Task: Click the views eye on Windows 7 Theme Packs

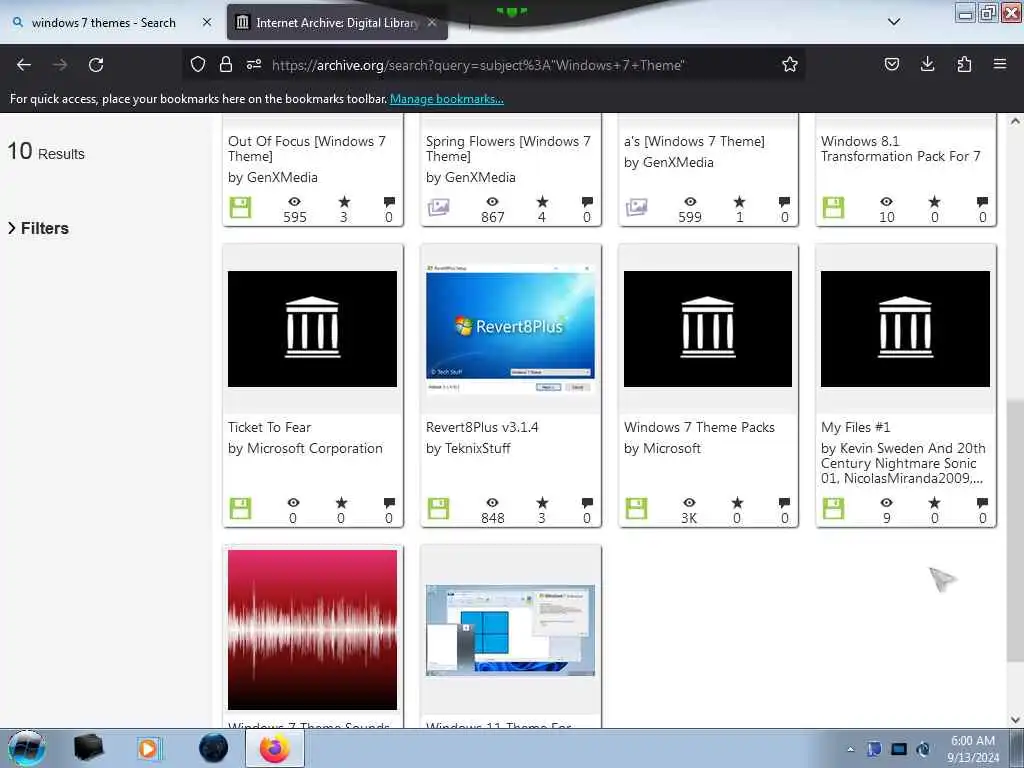Action: 690,502
